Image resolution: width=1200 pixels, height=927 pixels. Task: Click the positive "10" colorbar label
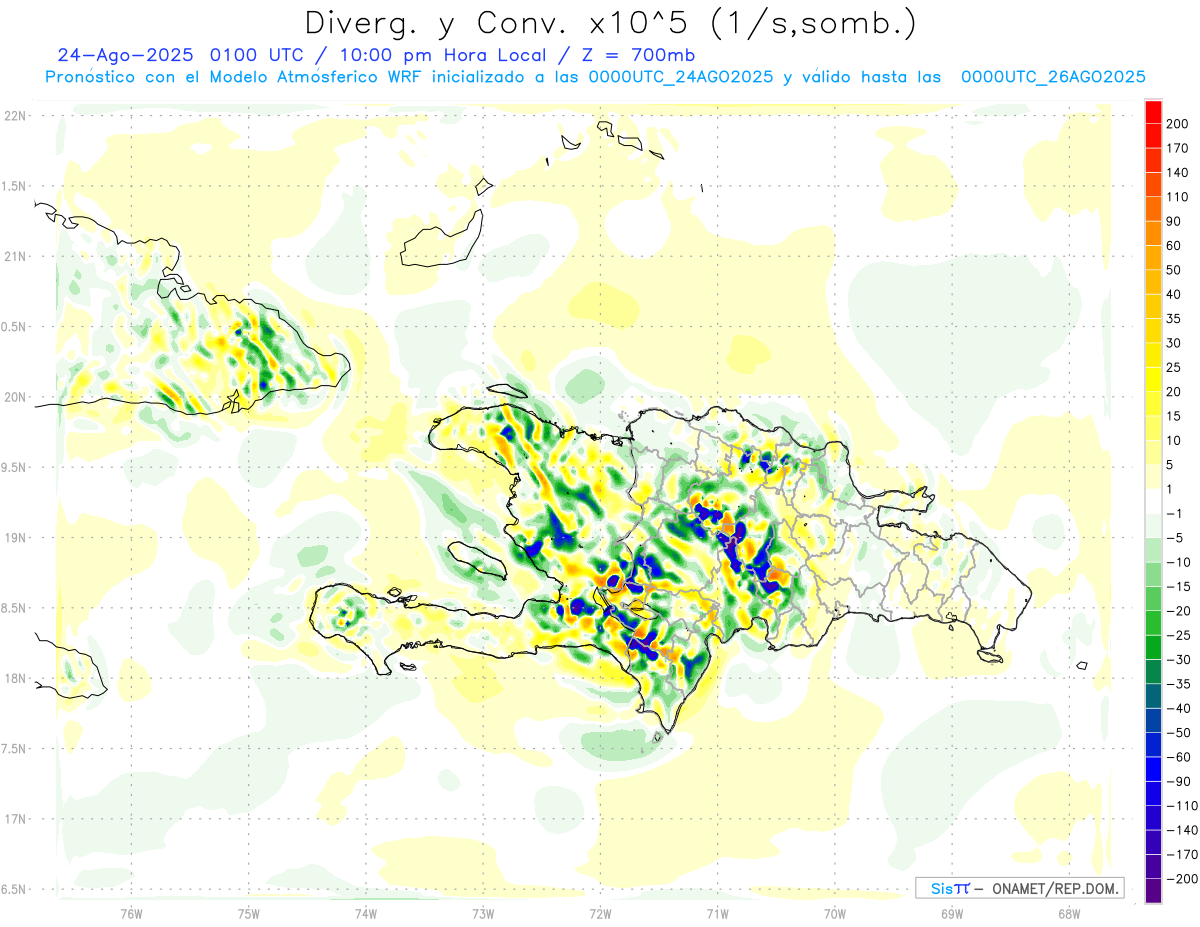(1174, 441)
